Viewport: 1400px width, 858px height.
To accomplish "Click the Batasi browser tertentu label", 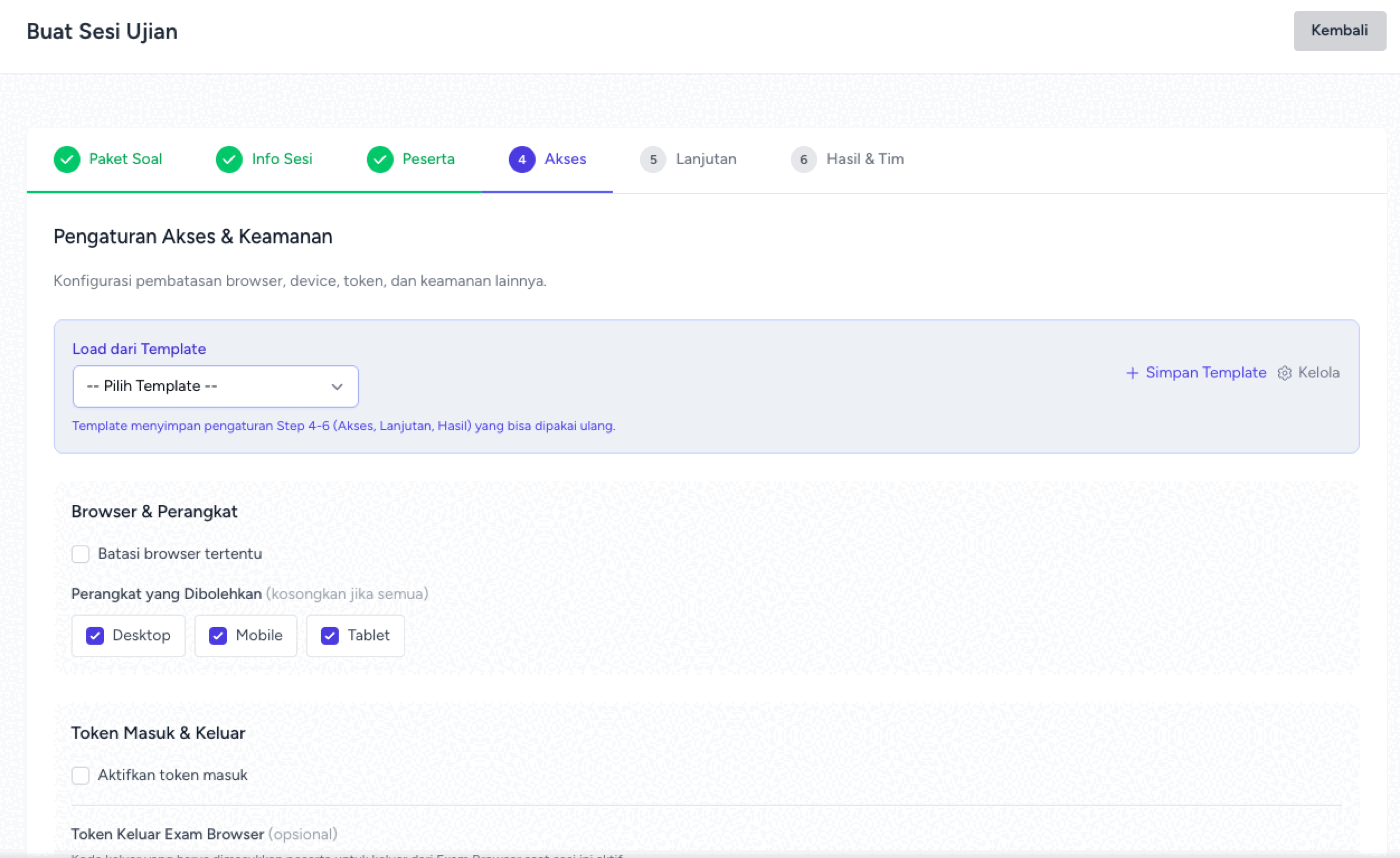I will 180,554.
